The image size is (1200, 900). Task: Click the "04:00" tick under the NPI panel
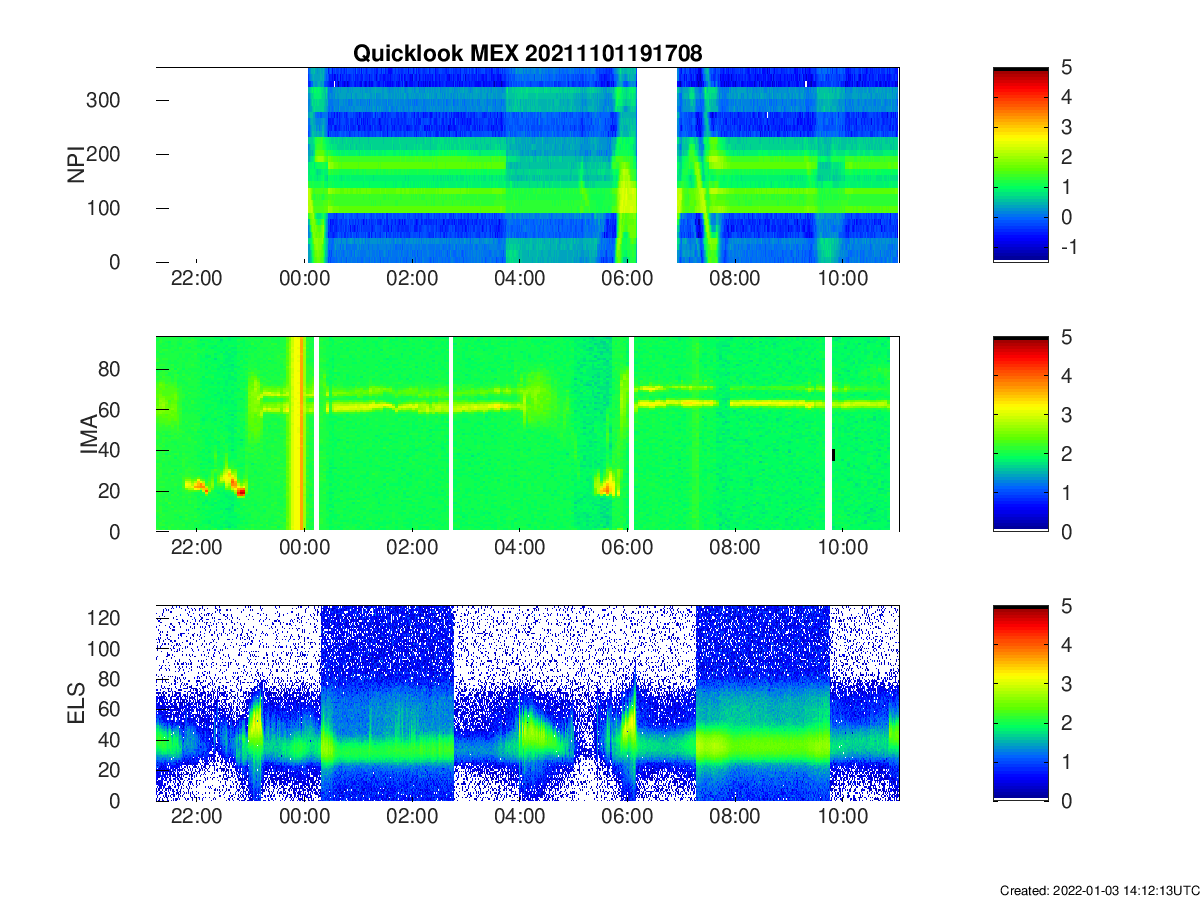click(x=520, y=278)
